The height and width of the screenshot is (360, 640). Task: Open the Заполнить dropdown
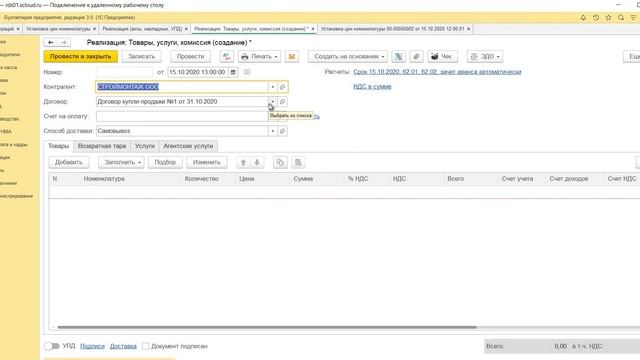coord(121,162)
